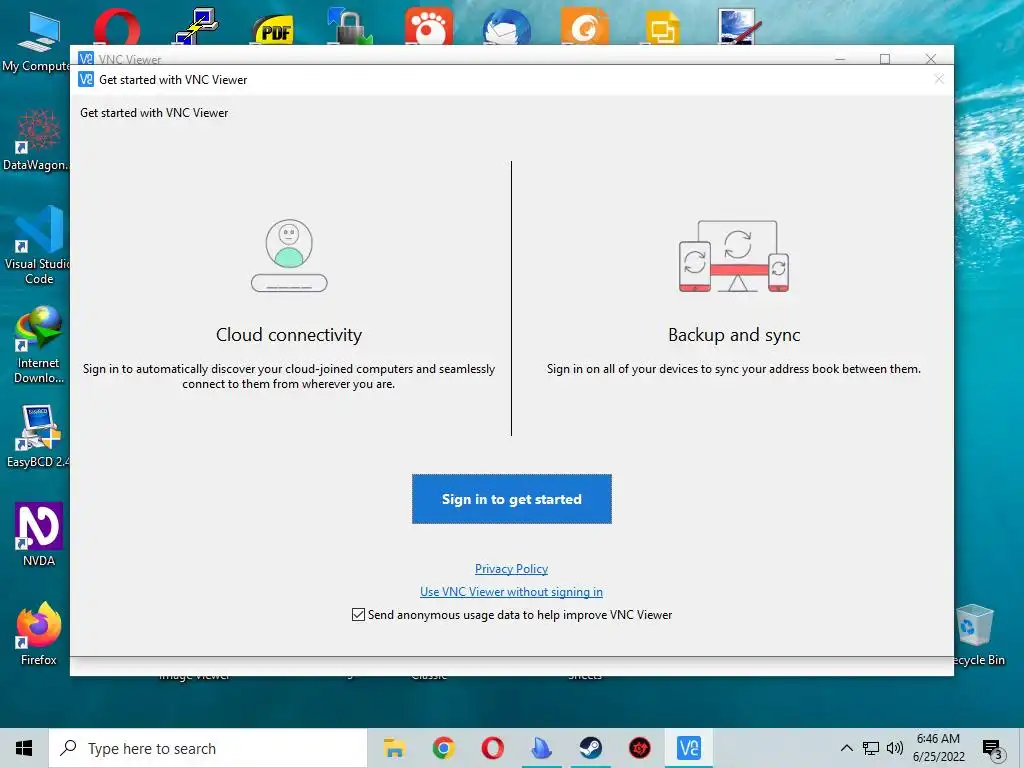Choose Use VNC Viewer without signing in
Viewport: 1024px width, 768px height.
(511, 592)
